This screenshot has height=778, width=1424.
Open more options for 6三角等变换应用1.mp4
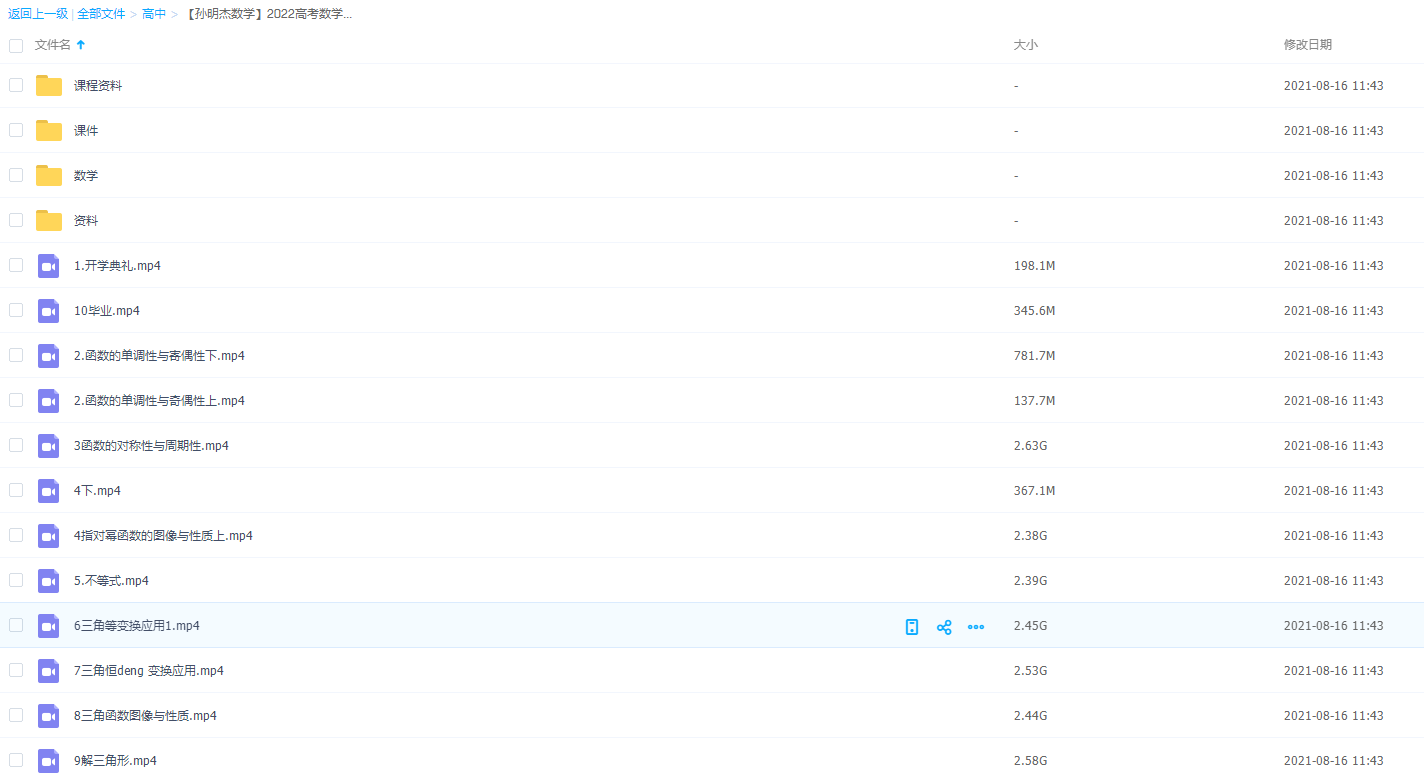pos(976,627)
